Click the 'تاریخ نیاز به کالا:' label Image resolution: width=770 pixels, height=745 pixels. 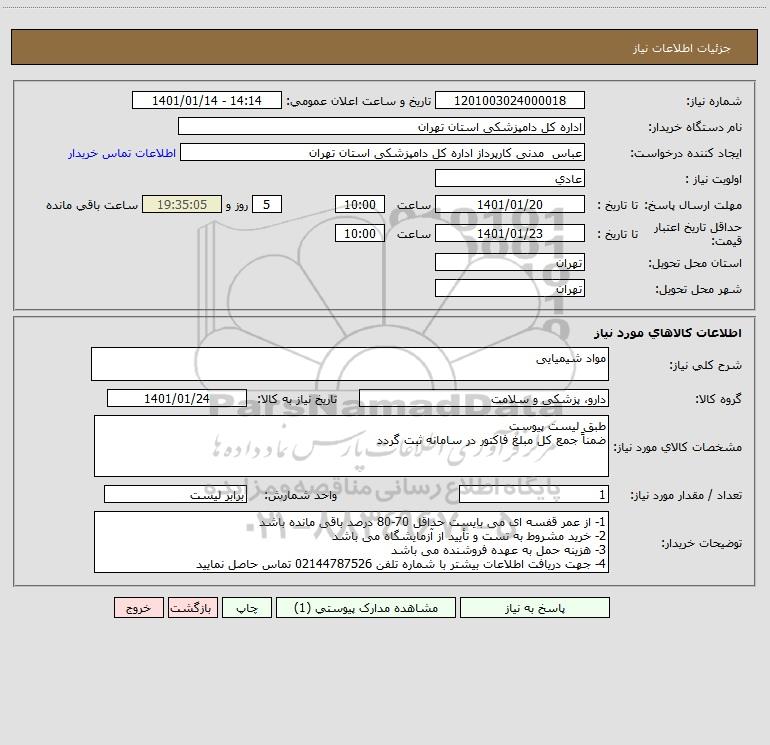point(297,399)
